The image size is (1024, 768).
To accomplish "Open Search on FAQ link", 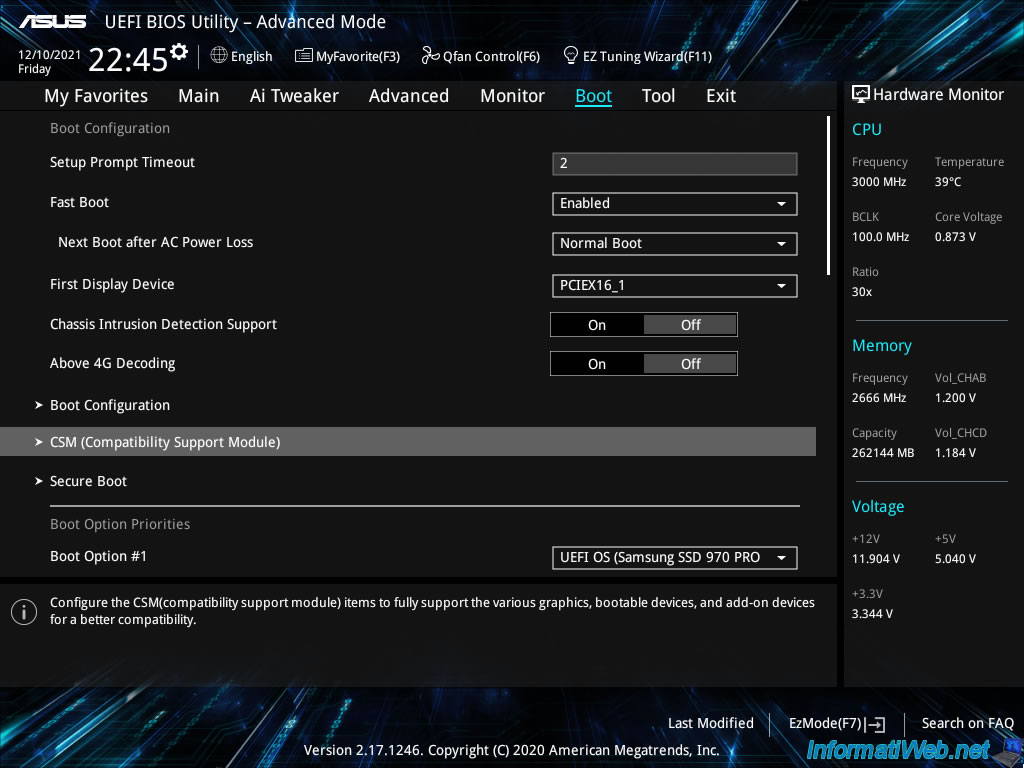I will pos(967,724).
